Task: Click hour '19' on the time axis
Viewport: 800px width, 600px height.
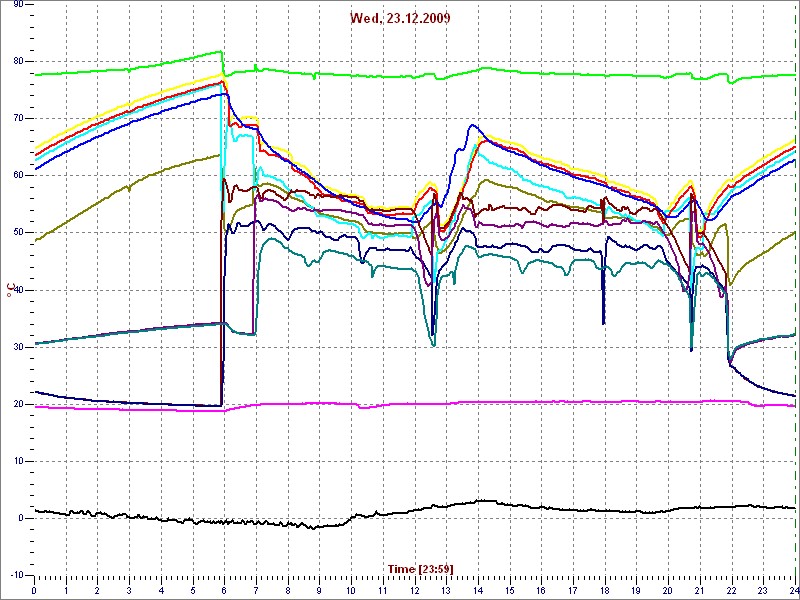Action: click(637, 590)
